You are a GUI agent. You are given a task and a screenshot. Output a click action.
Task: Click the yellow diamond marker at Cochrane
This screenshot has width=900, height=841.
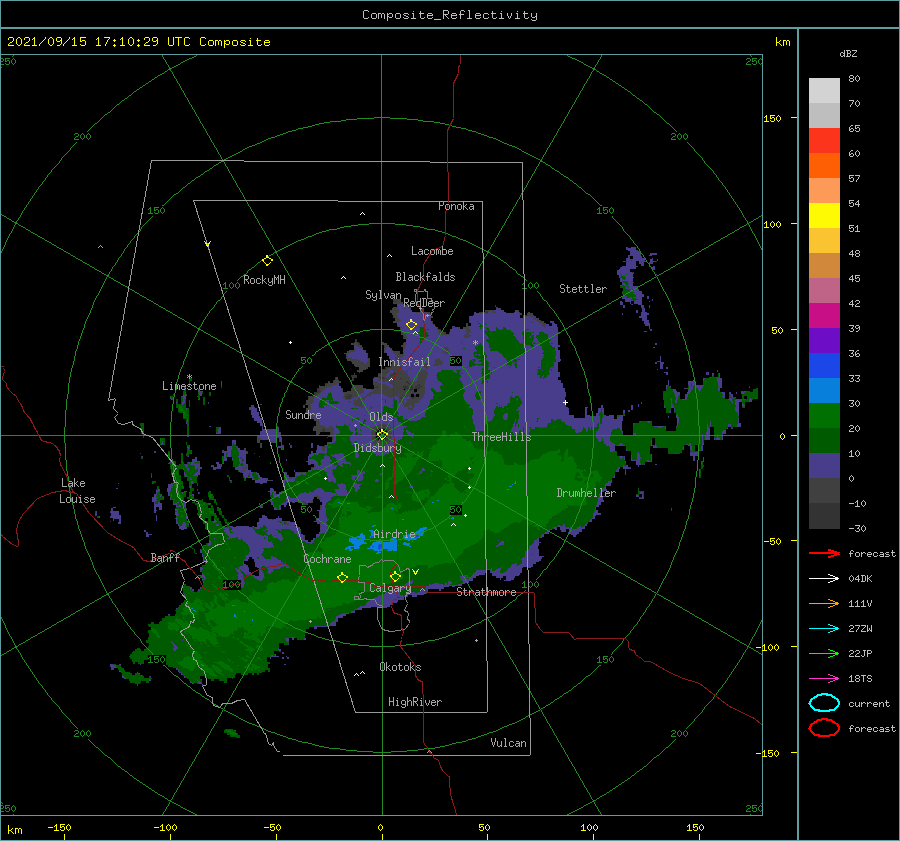click(x=342, y=577)
